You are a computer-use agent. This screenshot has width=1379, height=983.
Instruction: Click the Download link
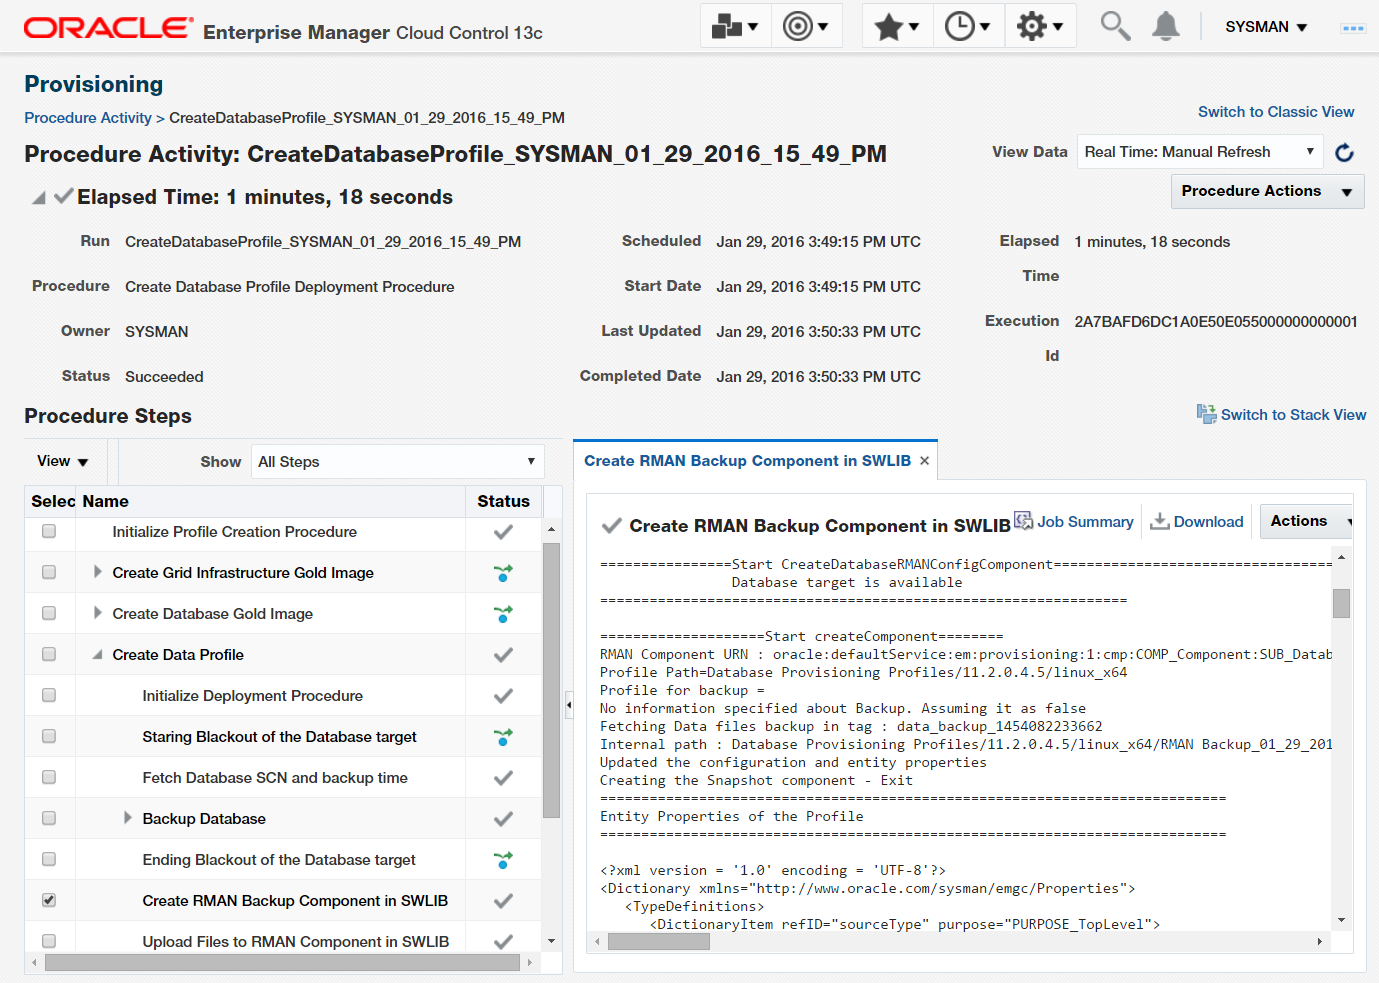point(1208,522)
